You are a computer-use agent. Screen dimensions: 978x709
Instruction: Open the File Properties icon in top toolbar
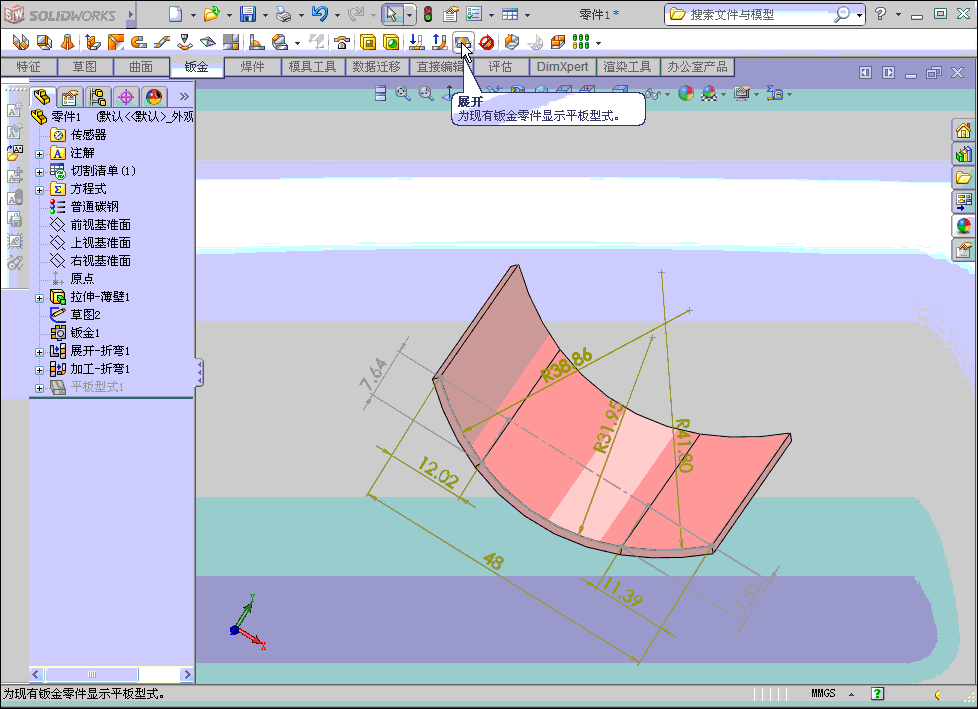tap(451, 14)
